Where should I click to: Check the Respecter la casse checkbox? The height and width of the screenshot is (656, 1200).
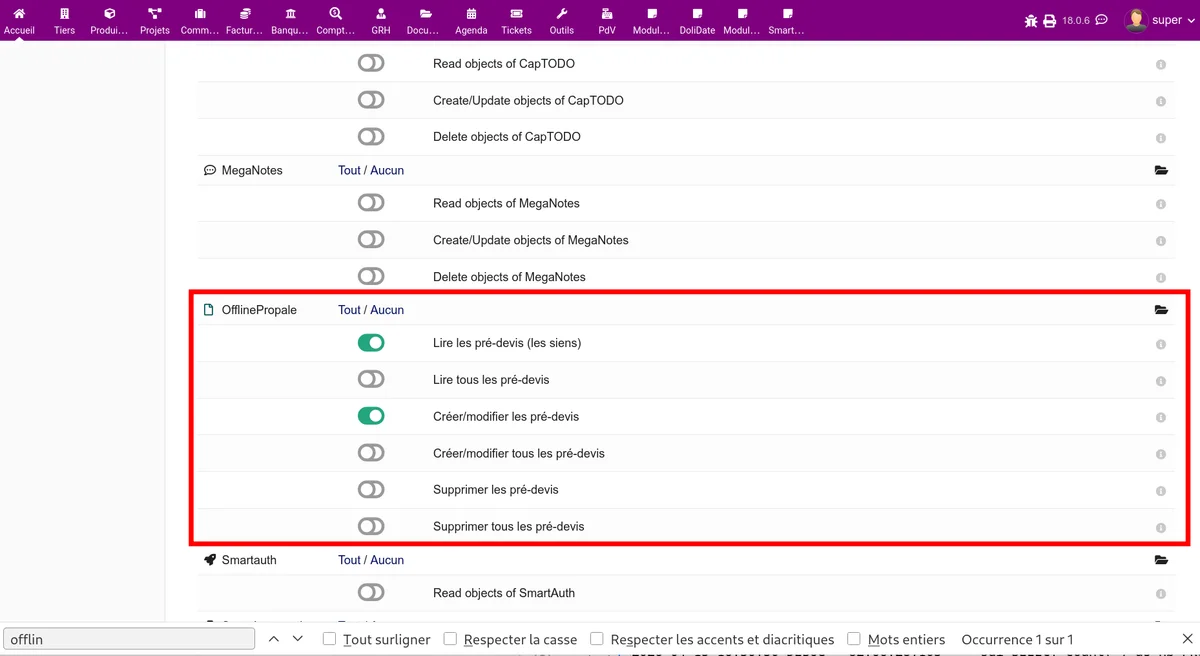(x=451, y=639)
